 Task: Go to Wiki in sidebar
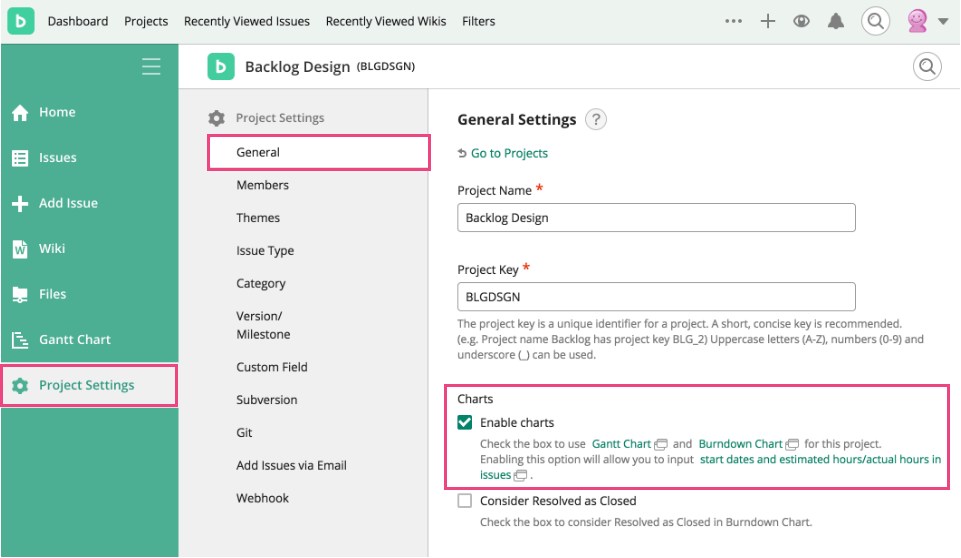tap(51, 248)
